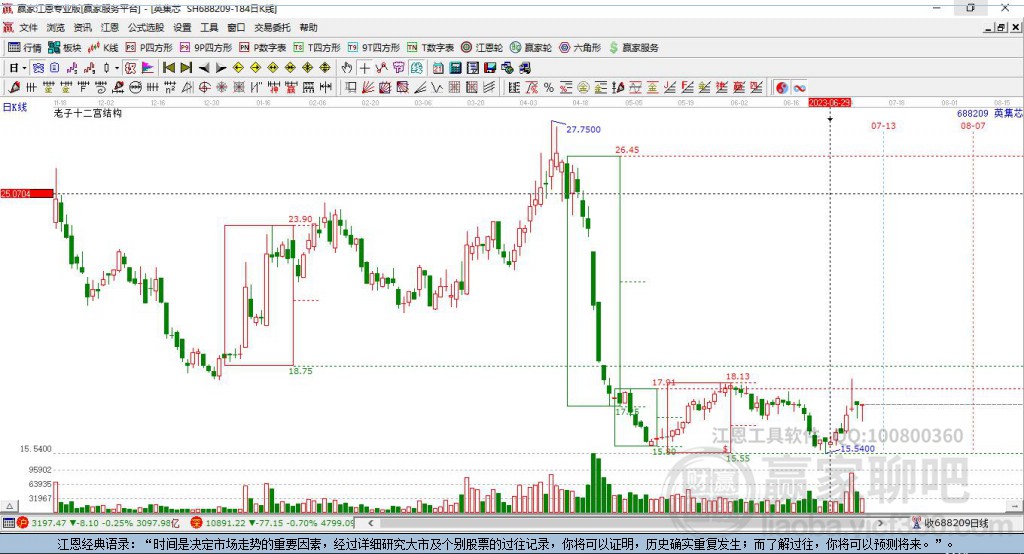Open 赢家服务 with dollar icon

point(633,48)
